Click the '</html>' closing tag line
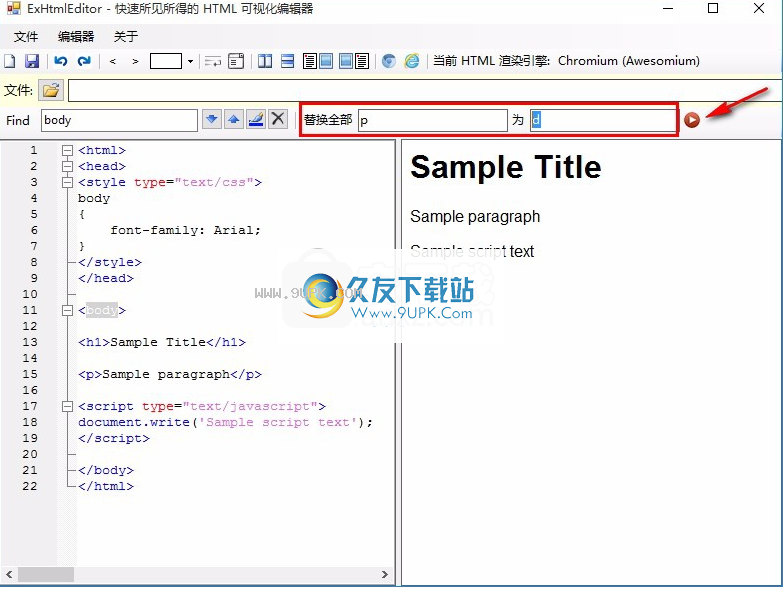The width and height of the screenshot is (783, 592). click(106, 486)
